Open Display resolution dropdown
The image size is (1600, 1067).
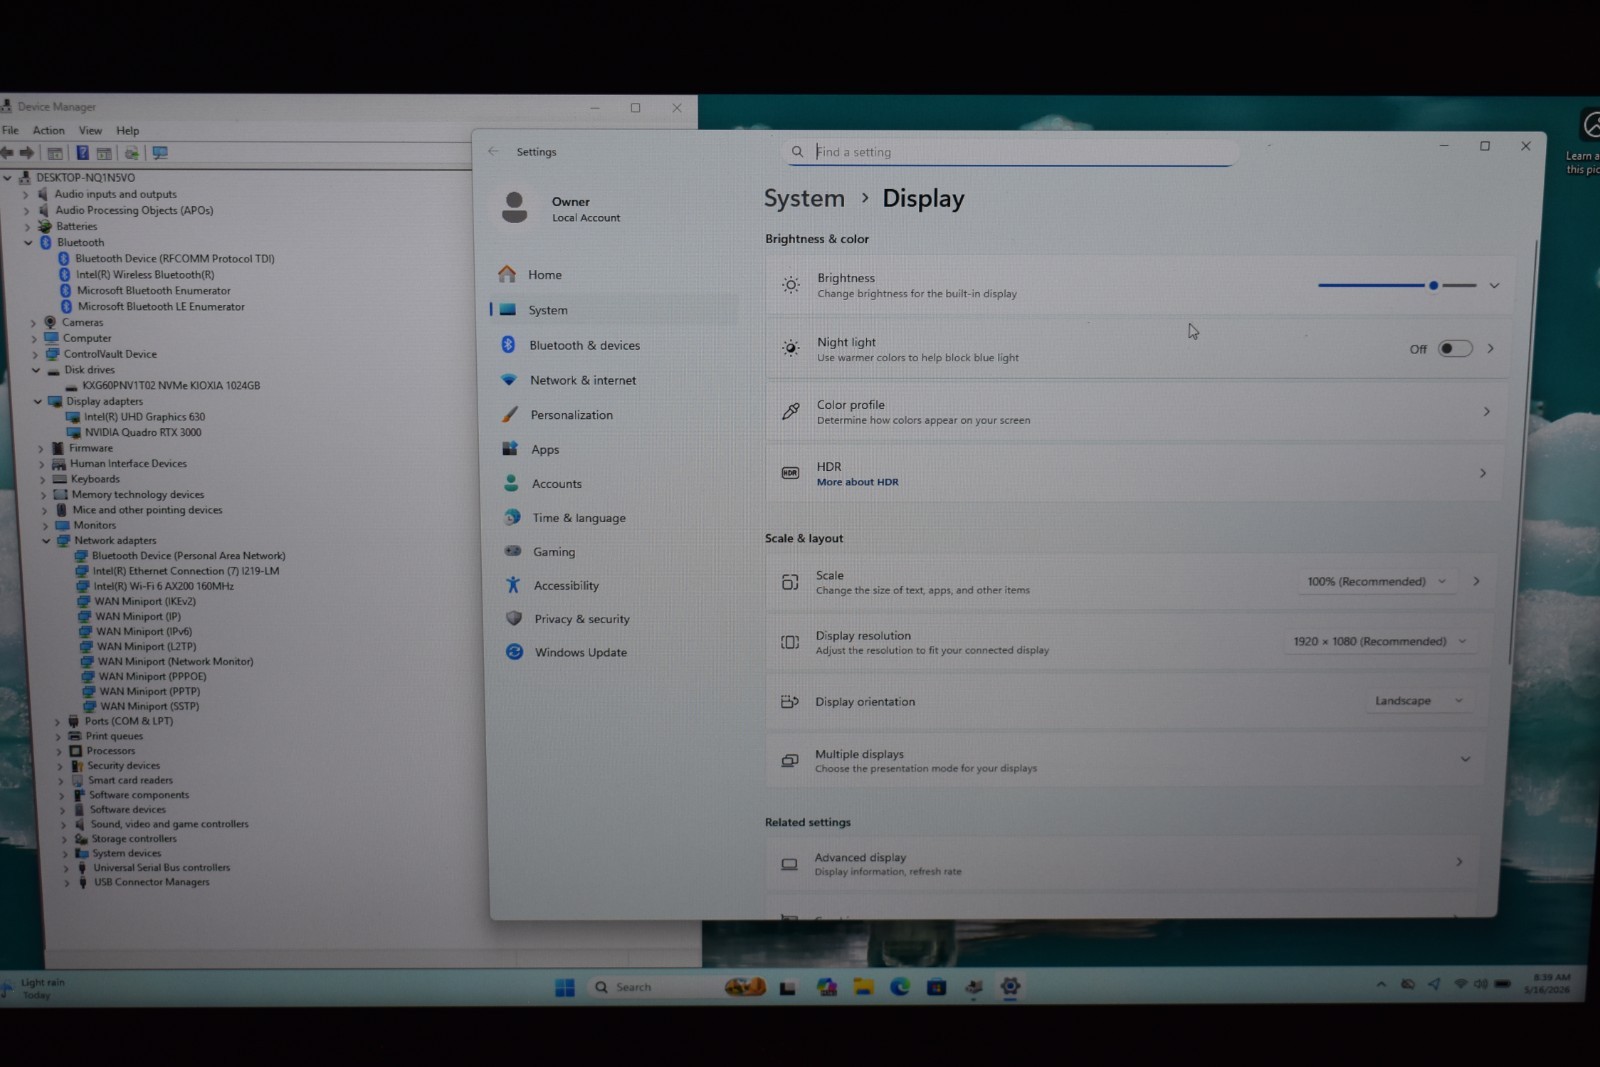pos(1378,642)
